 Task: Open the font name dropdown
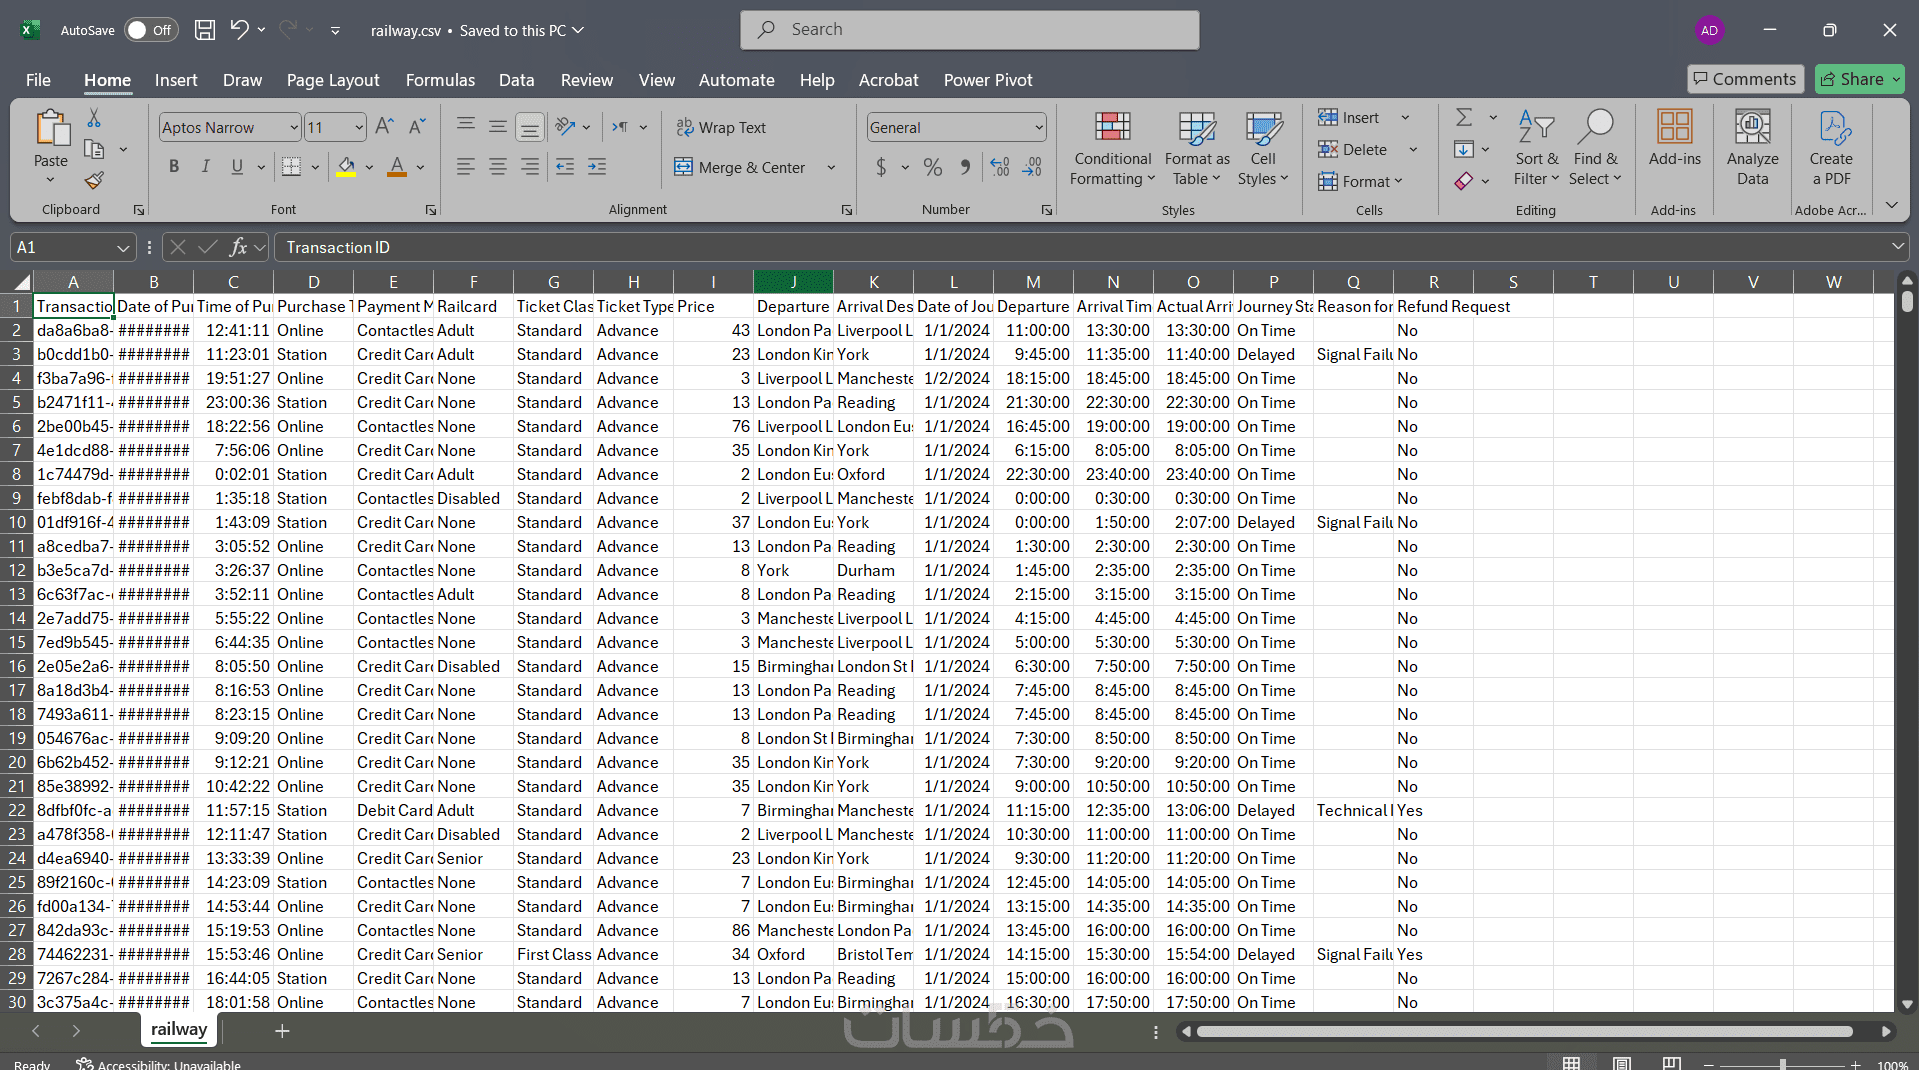point(294,127)
